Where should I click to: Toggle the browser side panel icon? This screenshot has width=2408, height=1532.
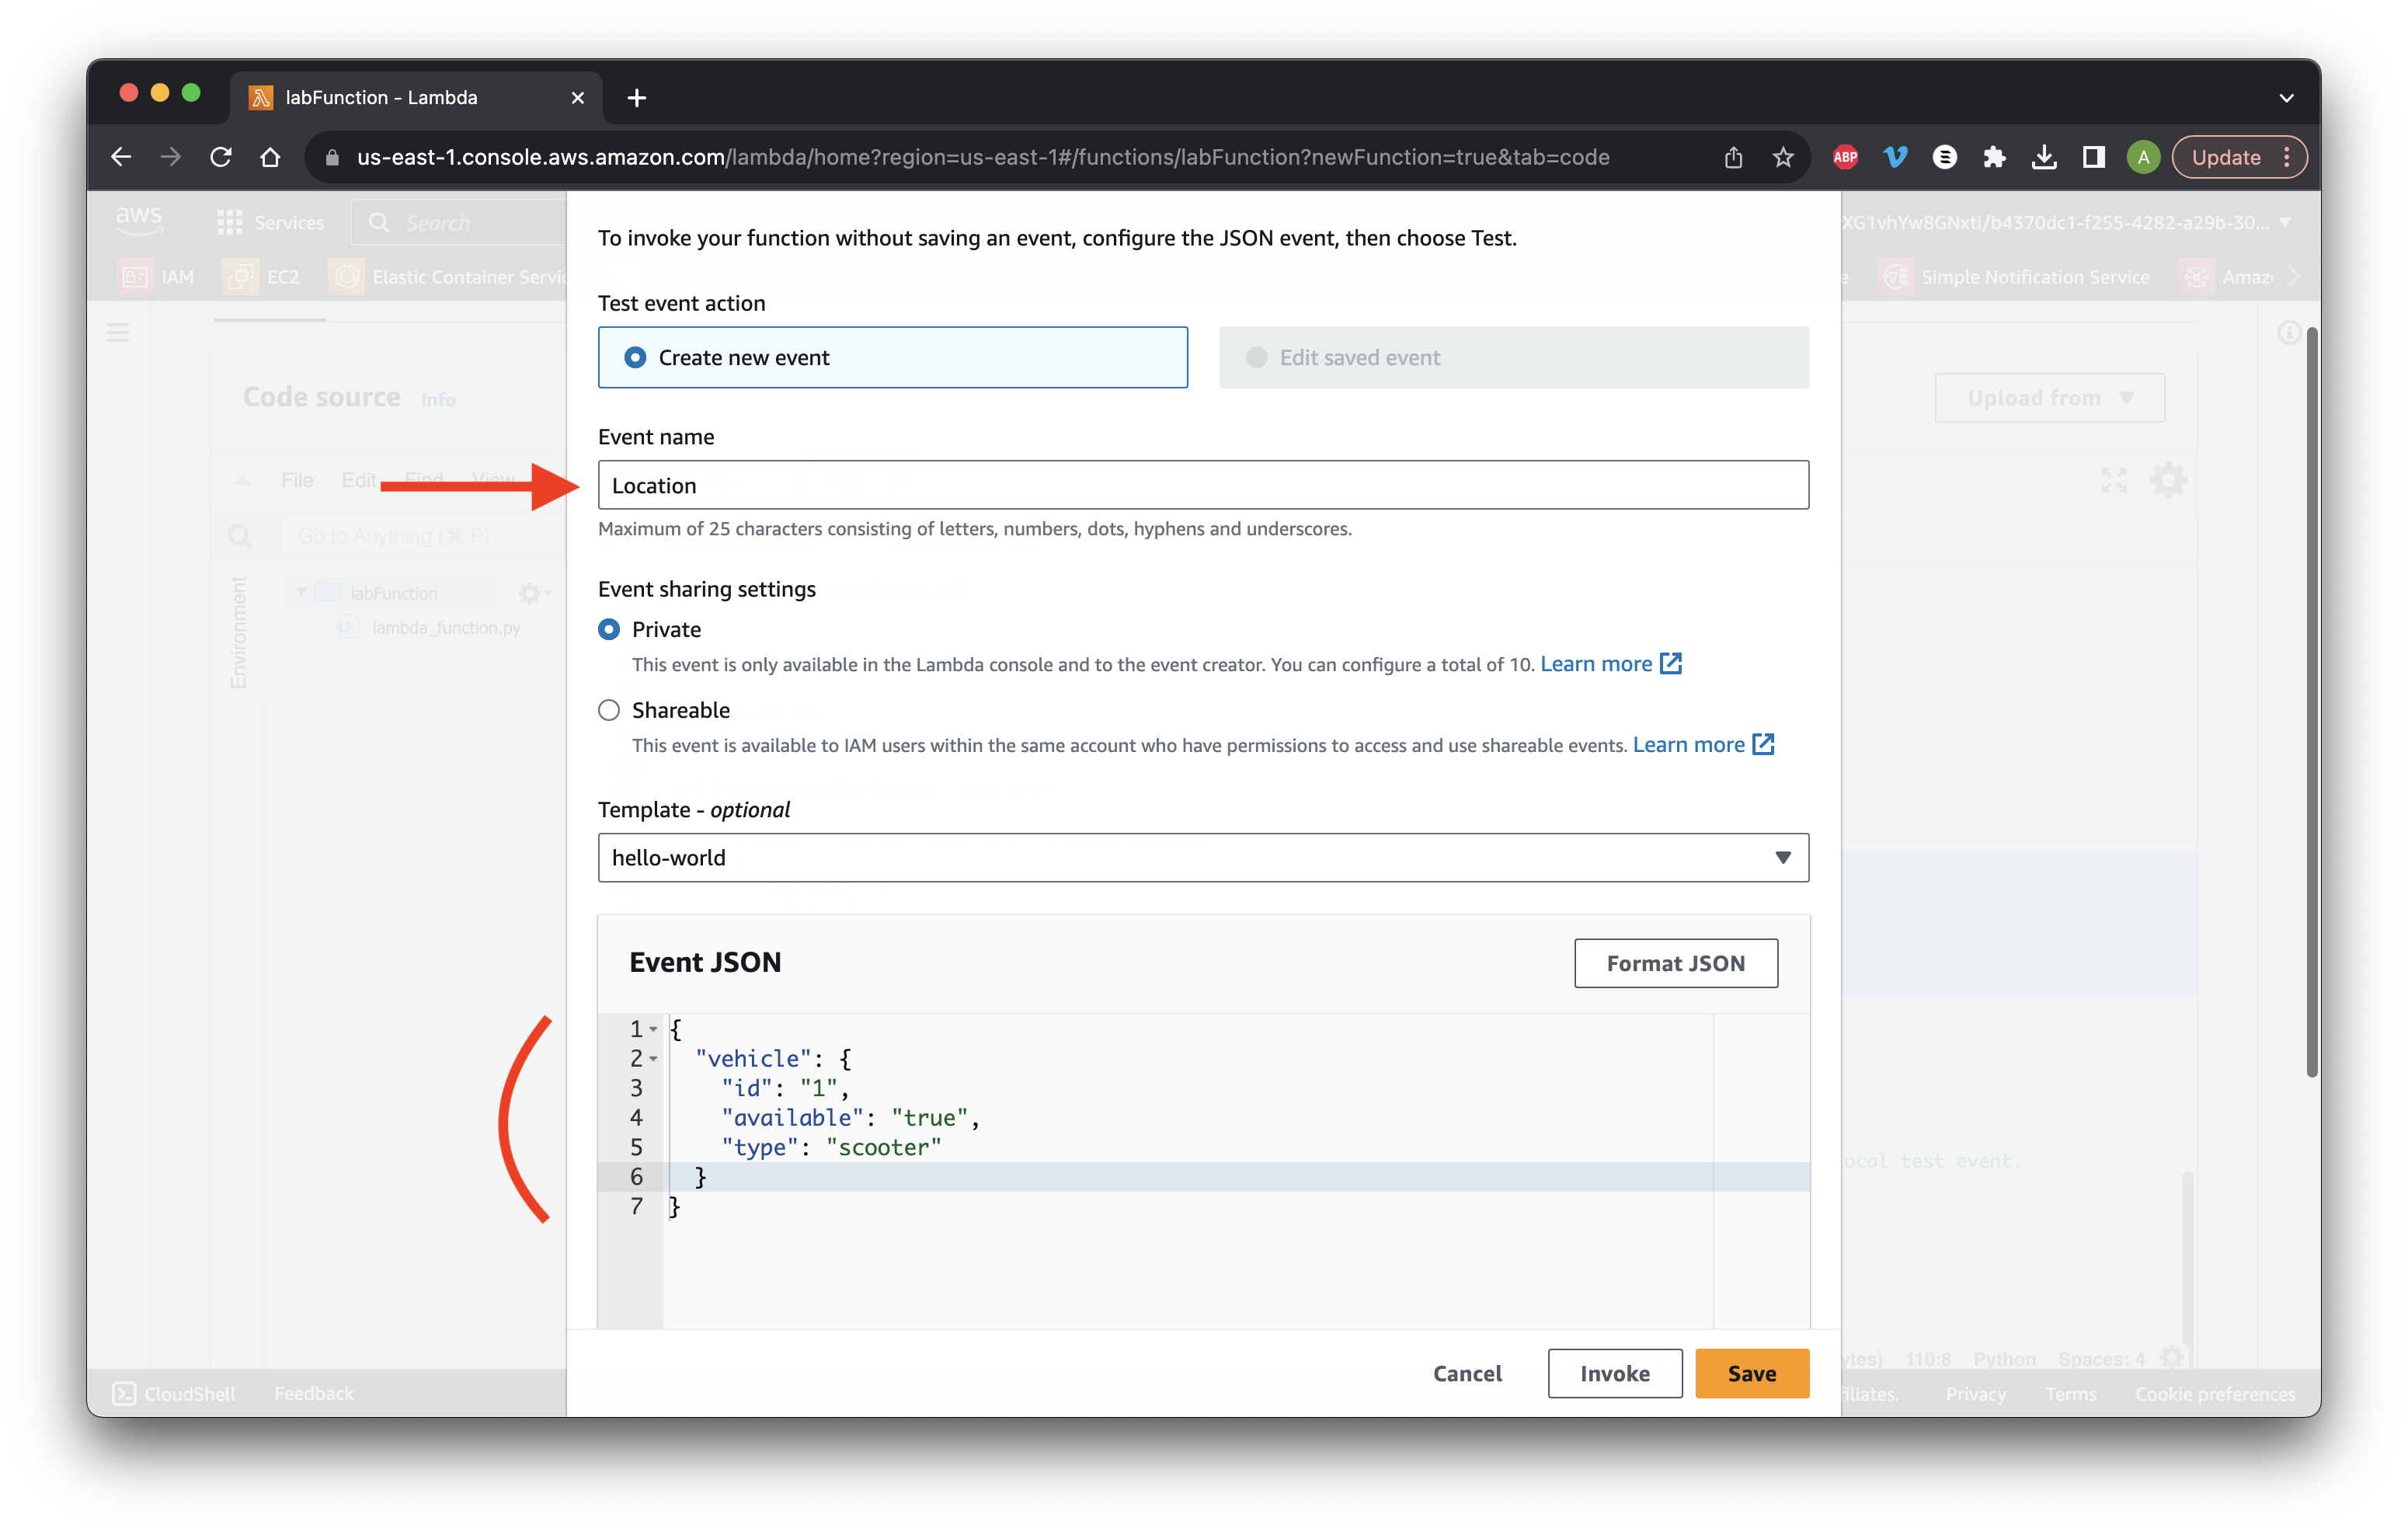2093,157
